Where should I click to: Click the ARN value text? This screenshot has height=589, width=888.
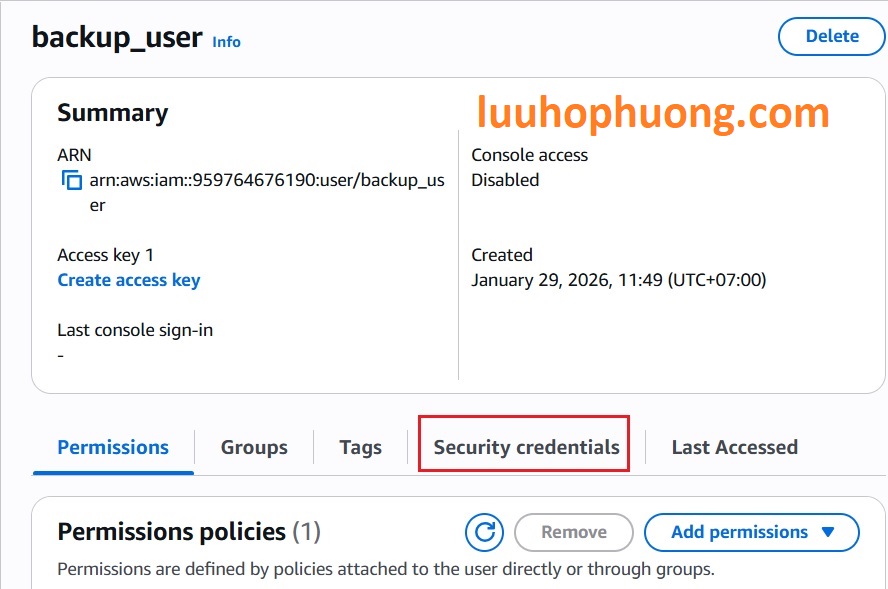pyautogui.click(x=266, y=181)
